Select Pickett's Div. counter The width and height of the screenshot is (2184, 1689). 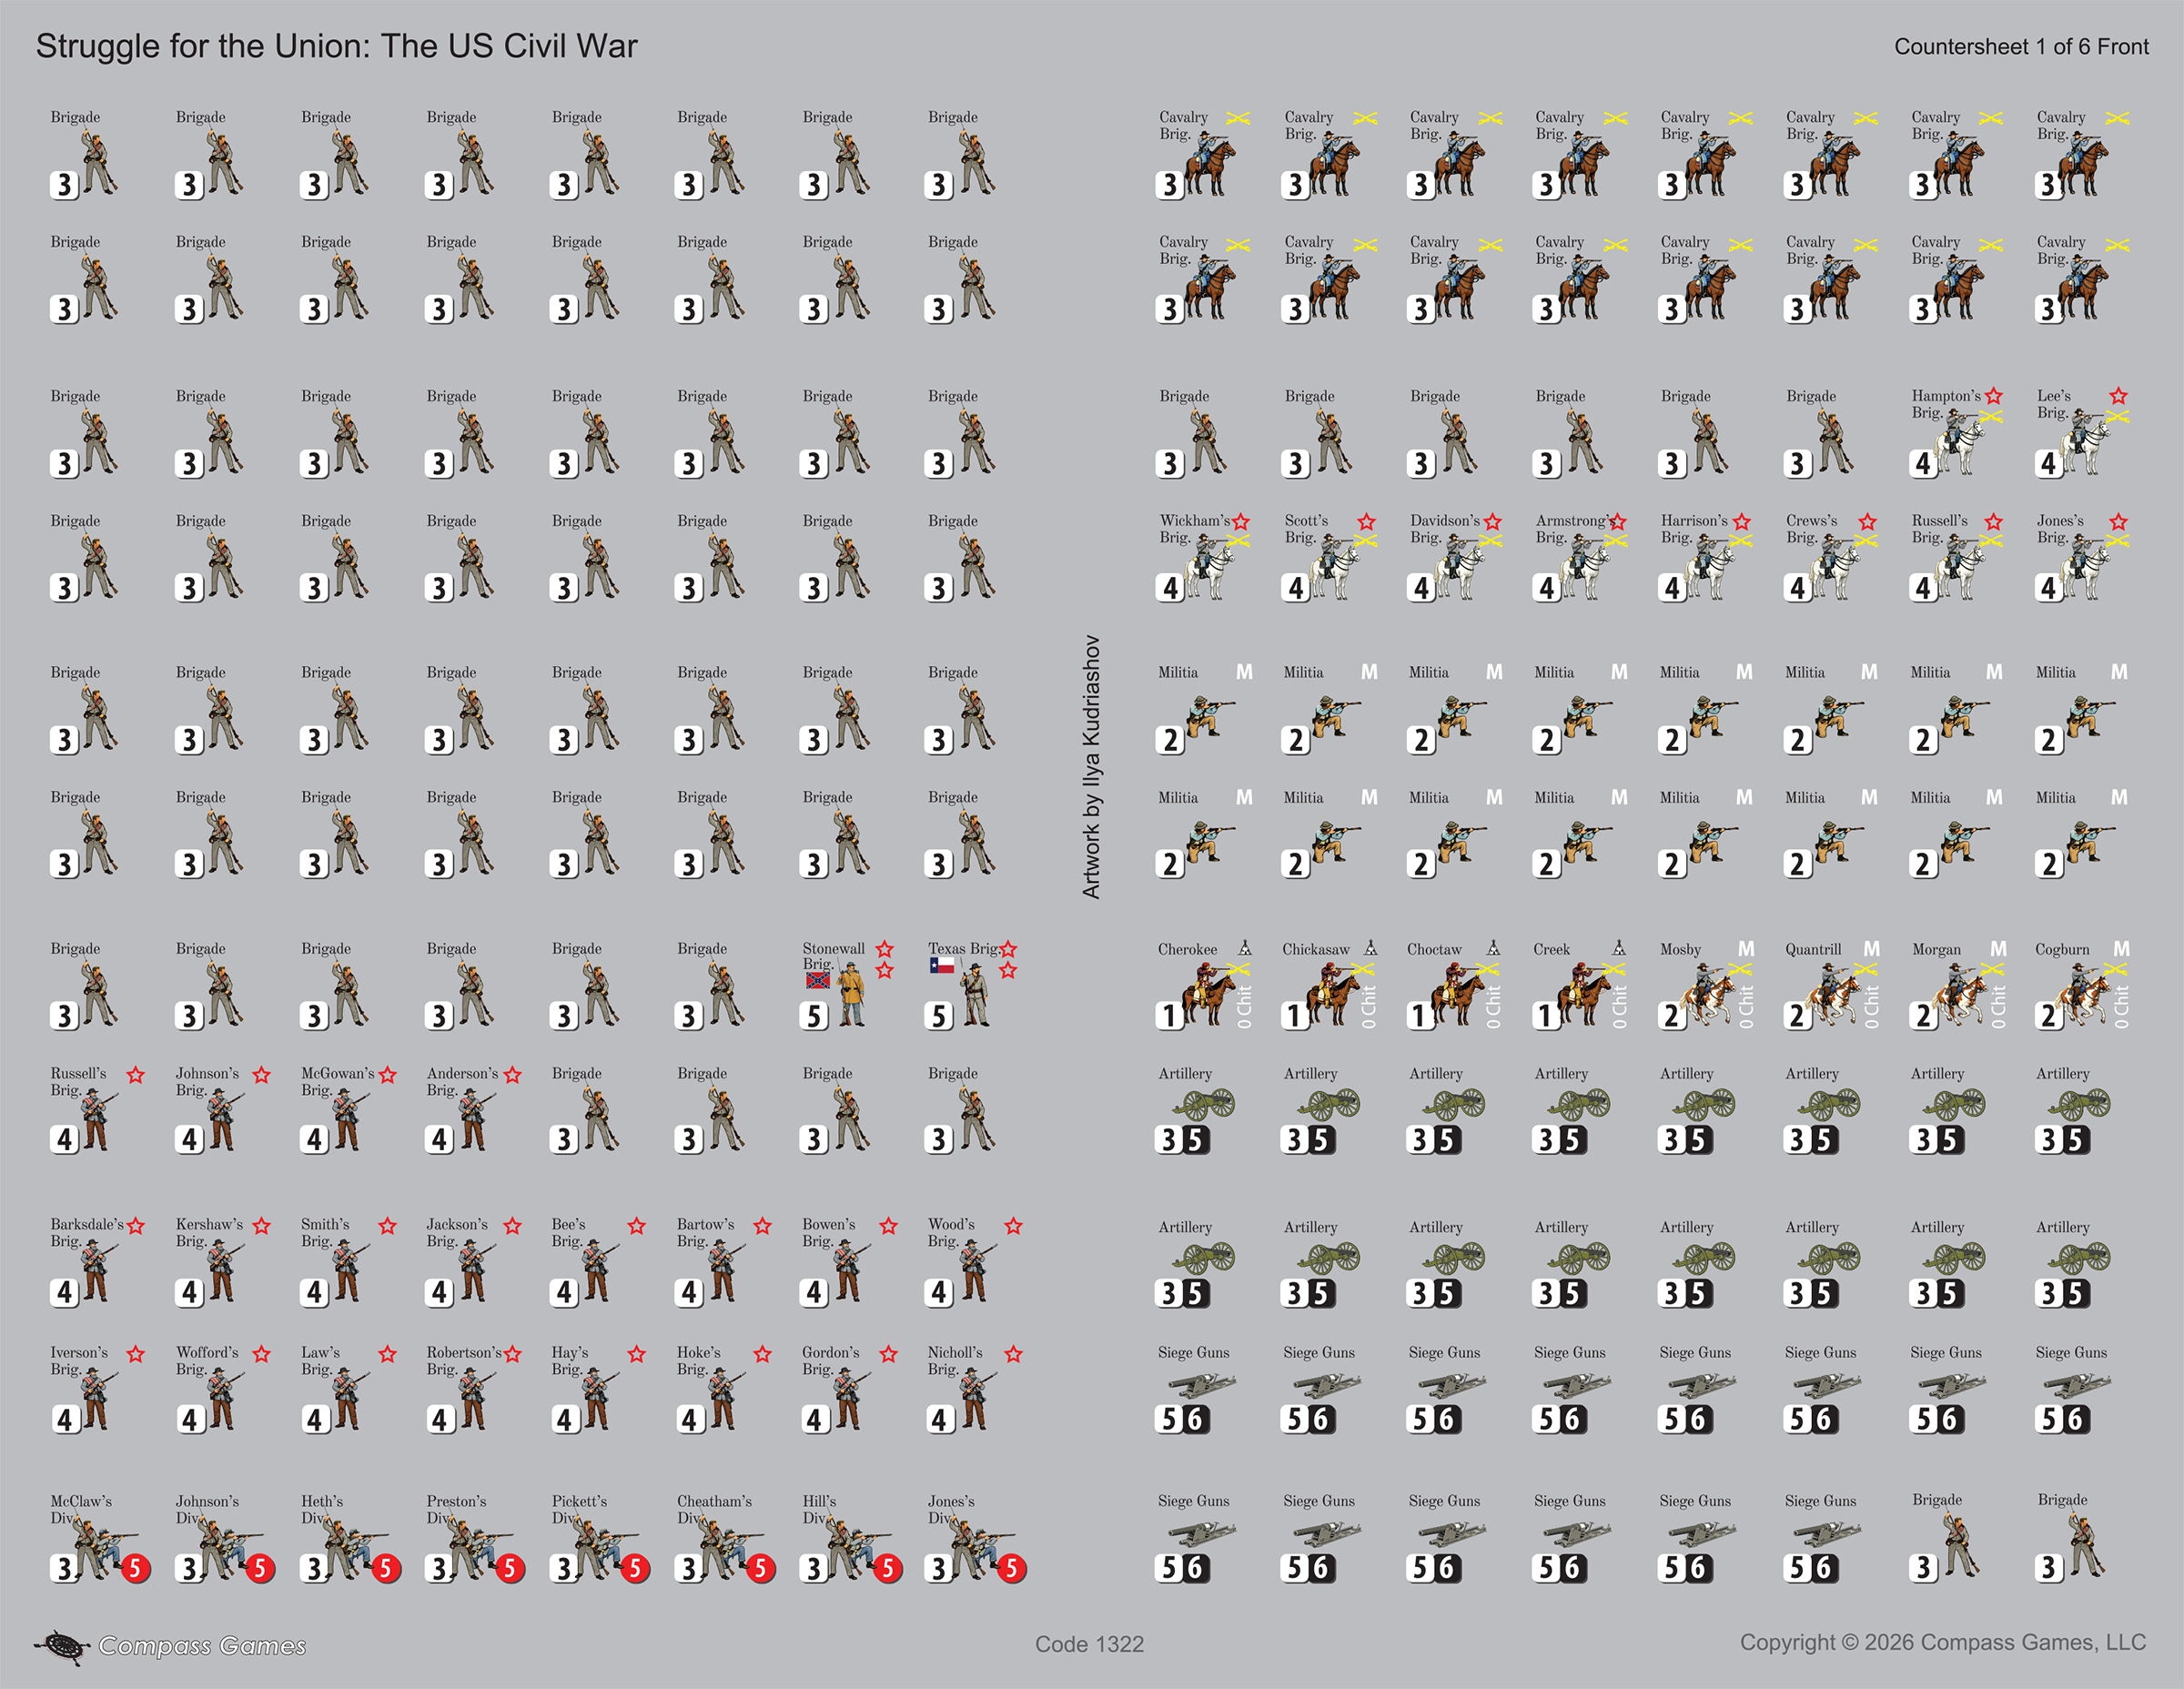click(600, 1538)
